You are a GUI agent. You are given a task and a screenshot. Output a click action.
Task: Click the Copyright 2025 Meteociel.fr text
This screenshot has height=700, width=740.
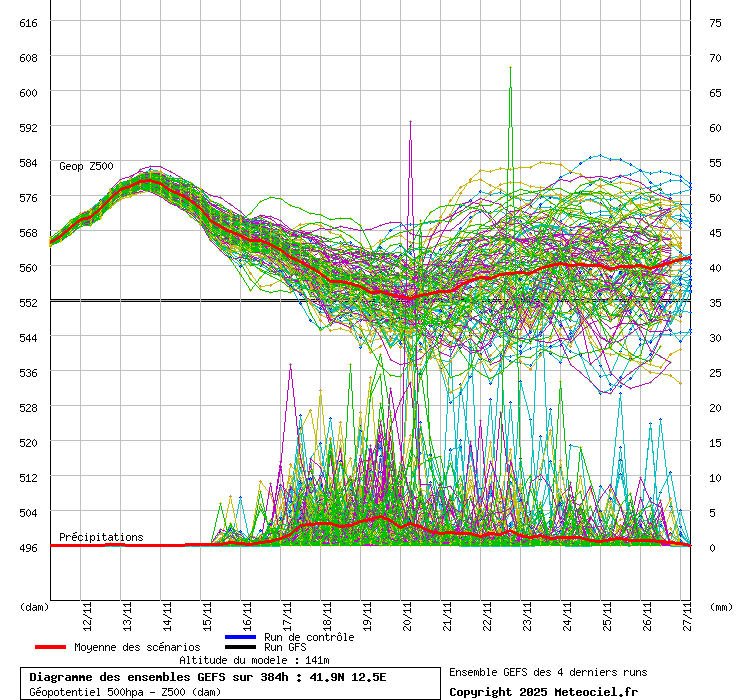click(x=543, y=691)
